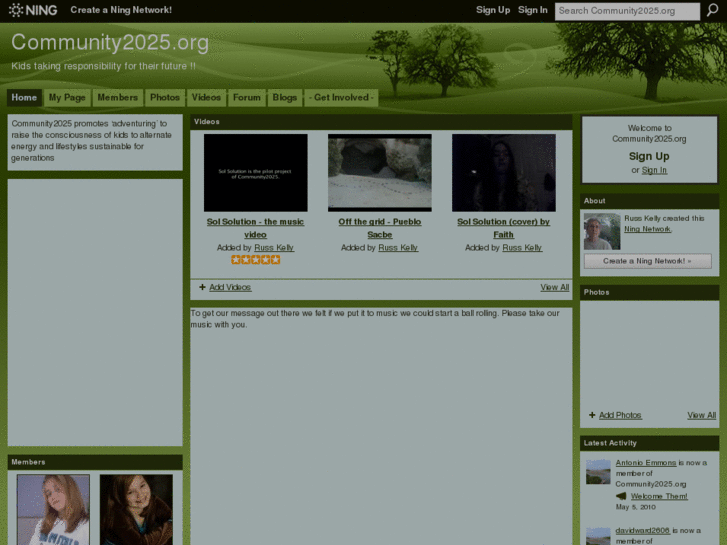Open the Videos tab

coord(206,98)
